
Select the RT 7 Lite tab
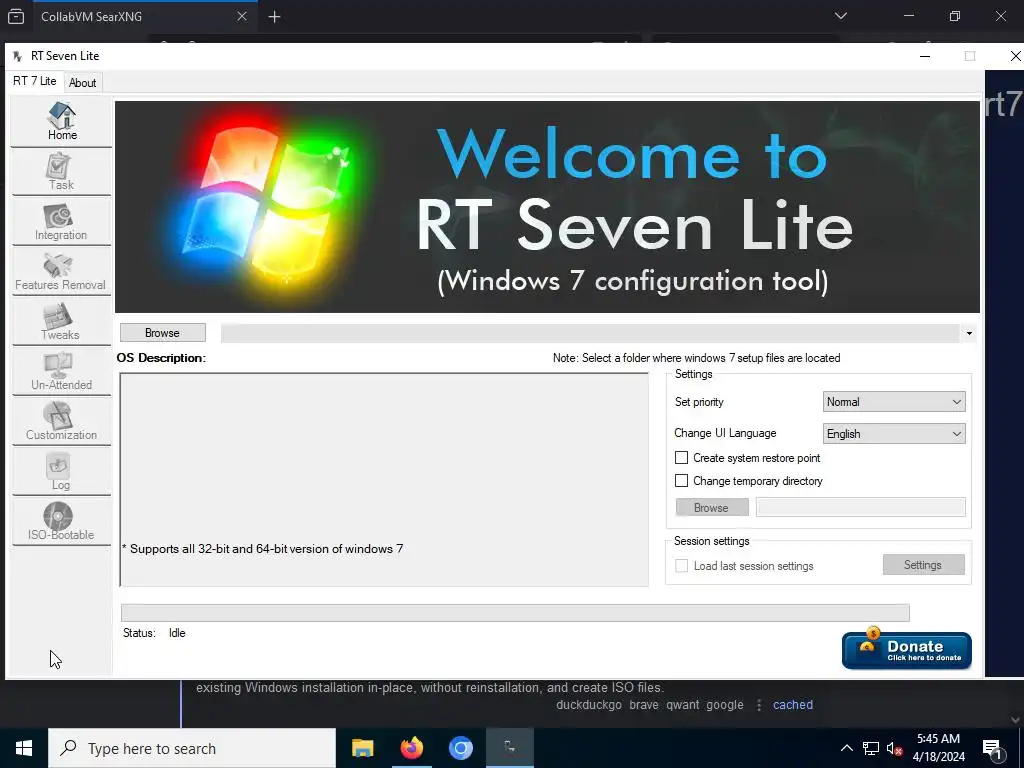pyautogui.click(x=35, y=81)
